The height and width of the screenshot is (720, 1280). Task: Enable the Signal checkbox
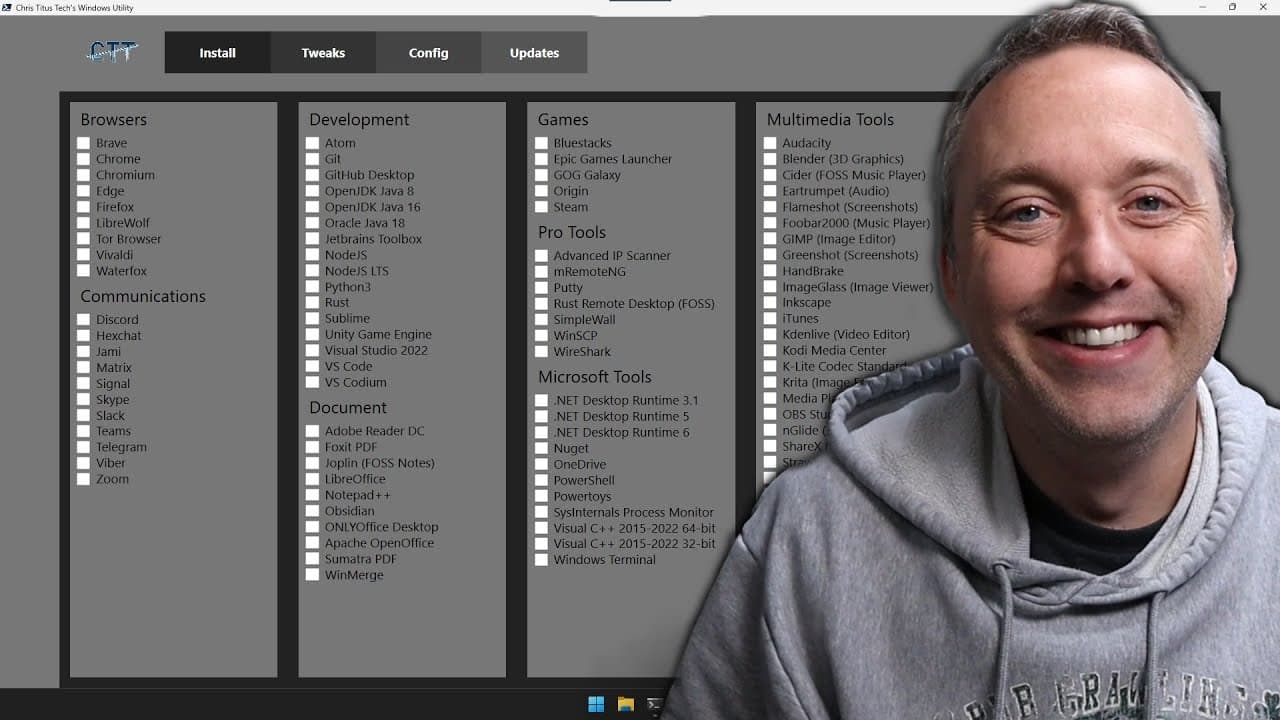point(84,384)
